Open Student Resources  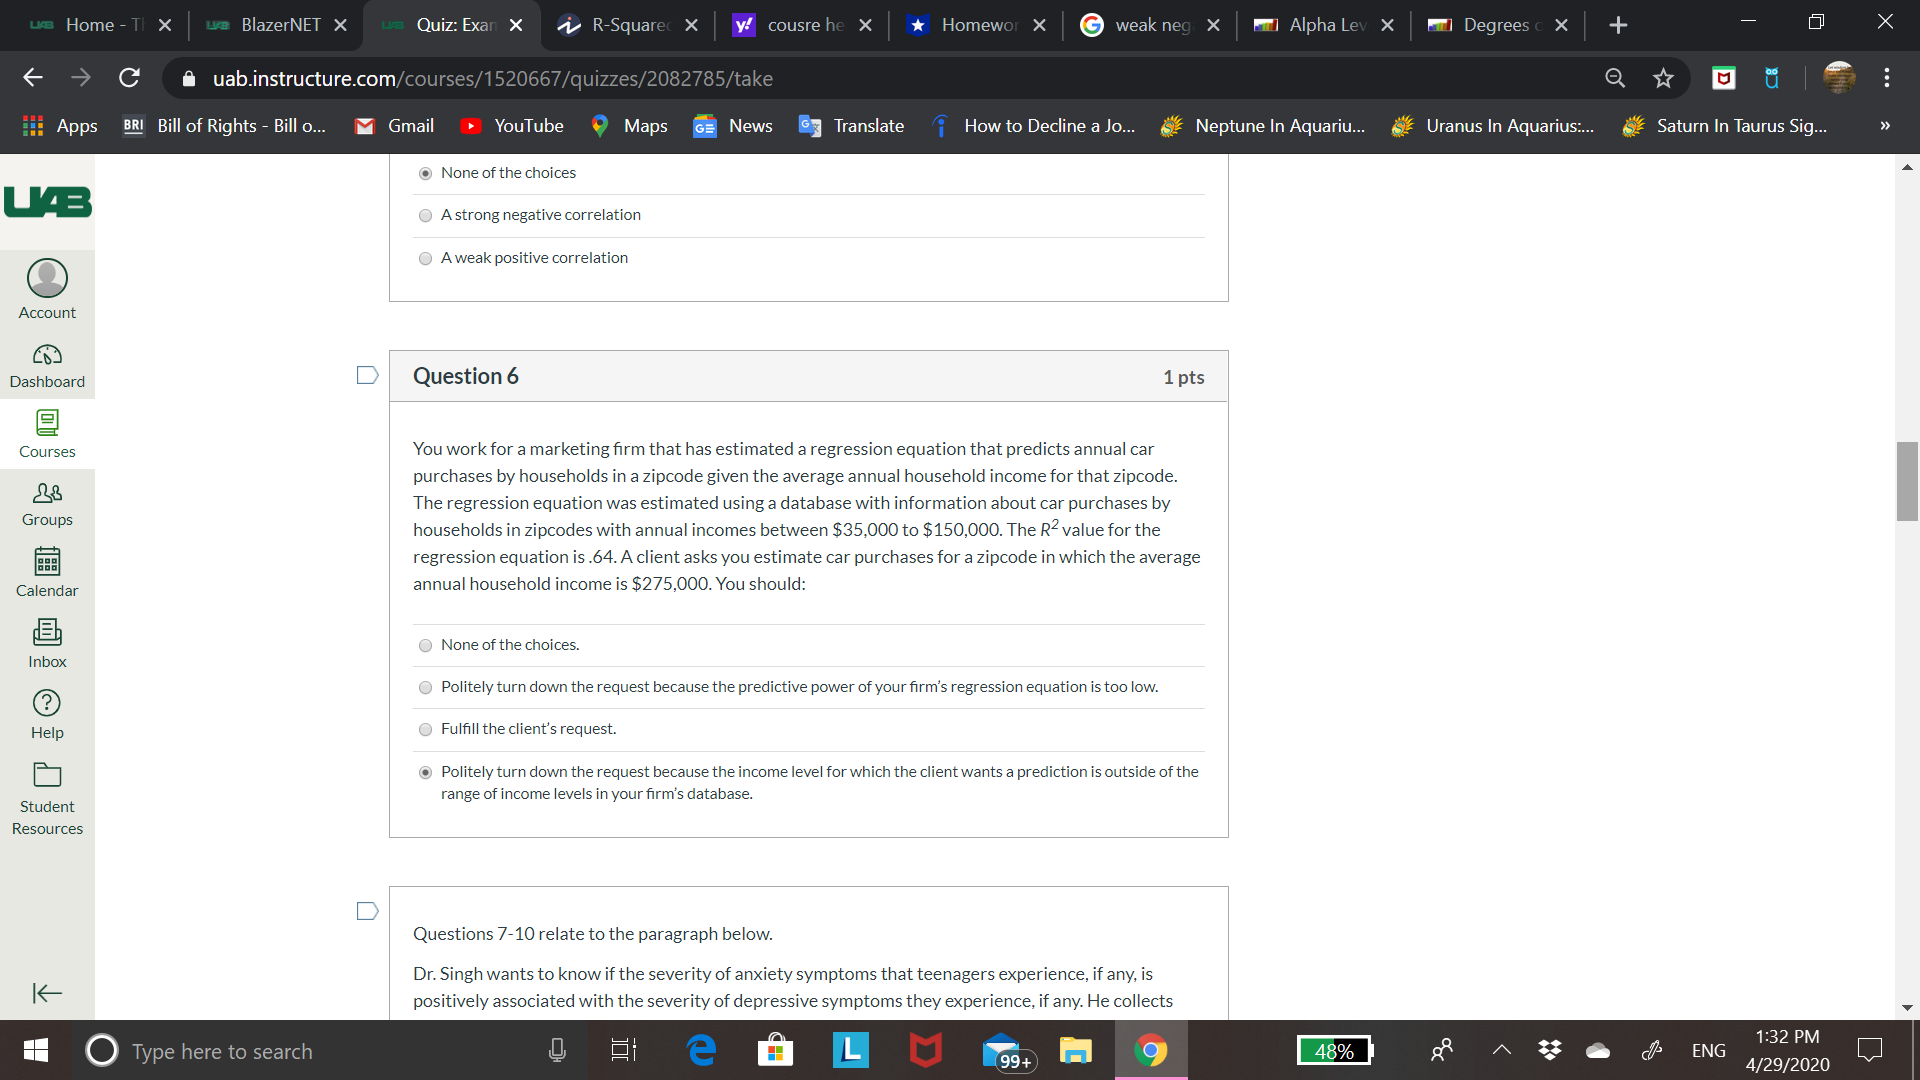click(46, 797)
